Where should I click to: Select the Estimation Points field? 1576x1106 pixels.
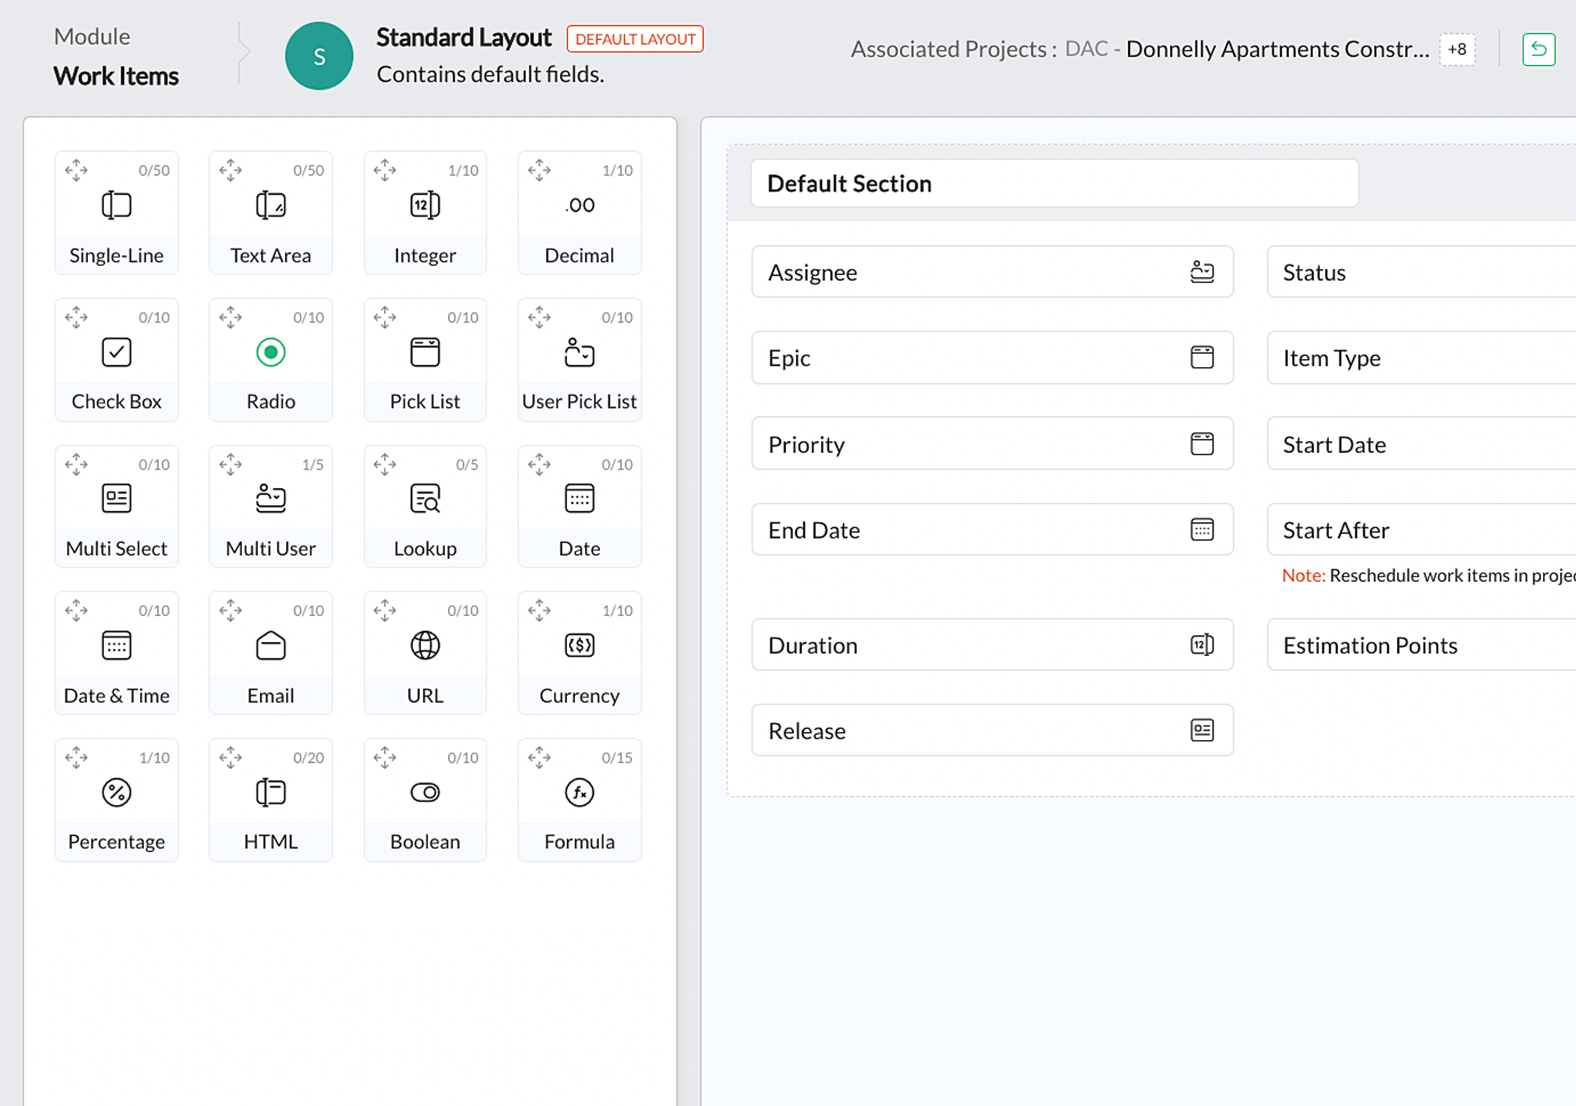[x=1422, y=645]
